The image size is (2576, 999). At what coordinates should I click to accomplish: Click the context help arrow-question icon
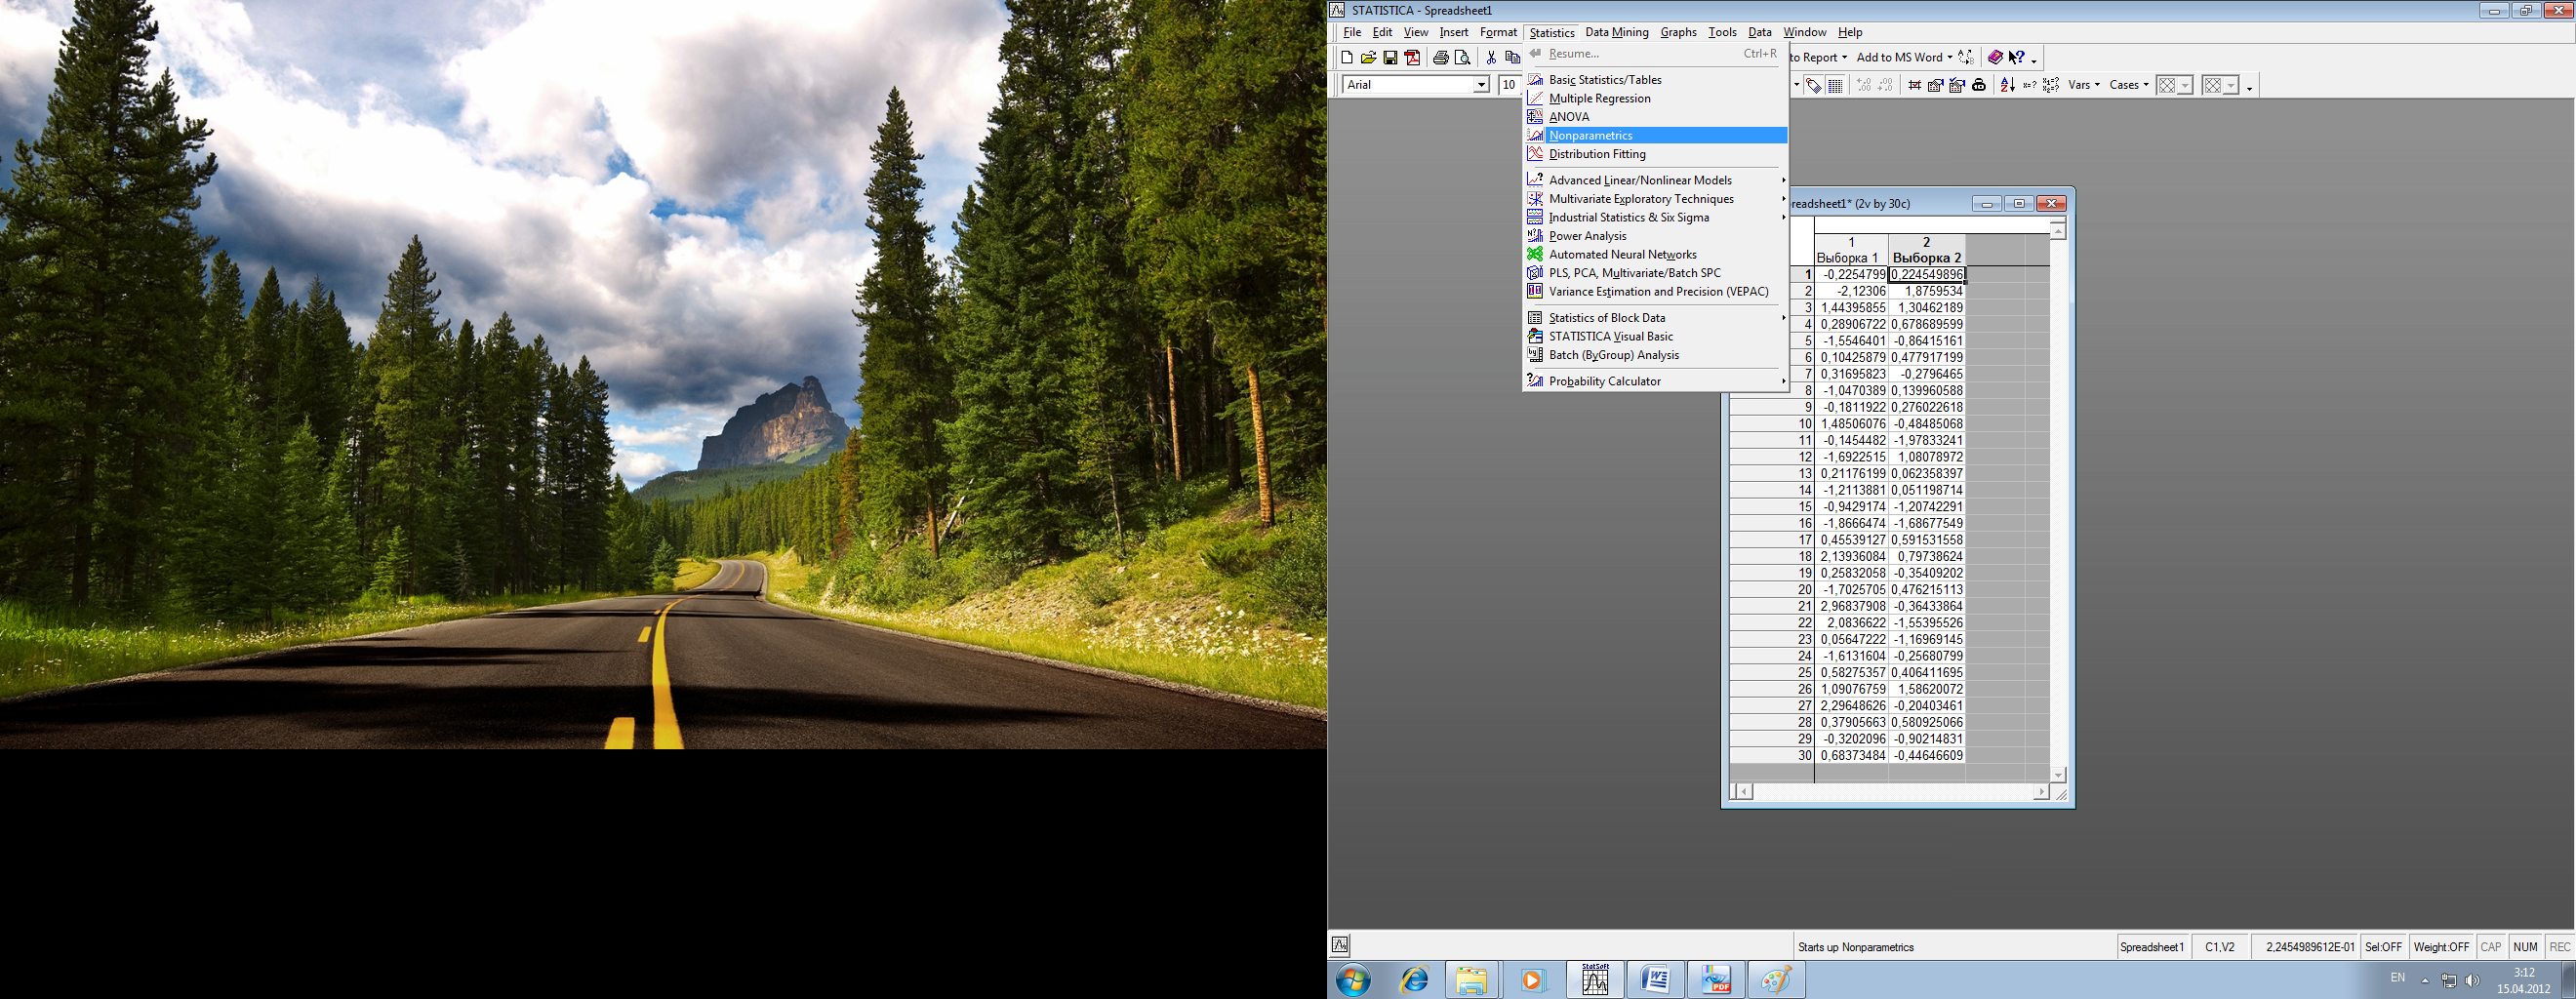click(2016, 58)
